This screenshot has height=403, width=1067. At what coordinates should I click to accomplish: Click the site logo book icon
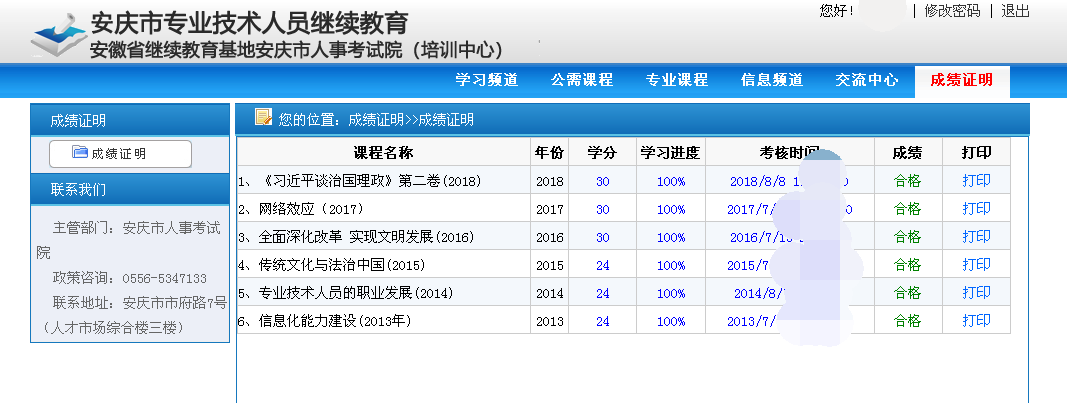[58, 36]
